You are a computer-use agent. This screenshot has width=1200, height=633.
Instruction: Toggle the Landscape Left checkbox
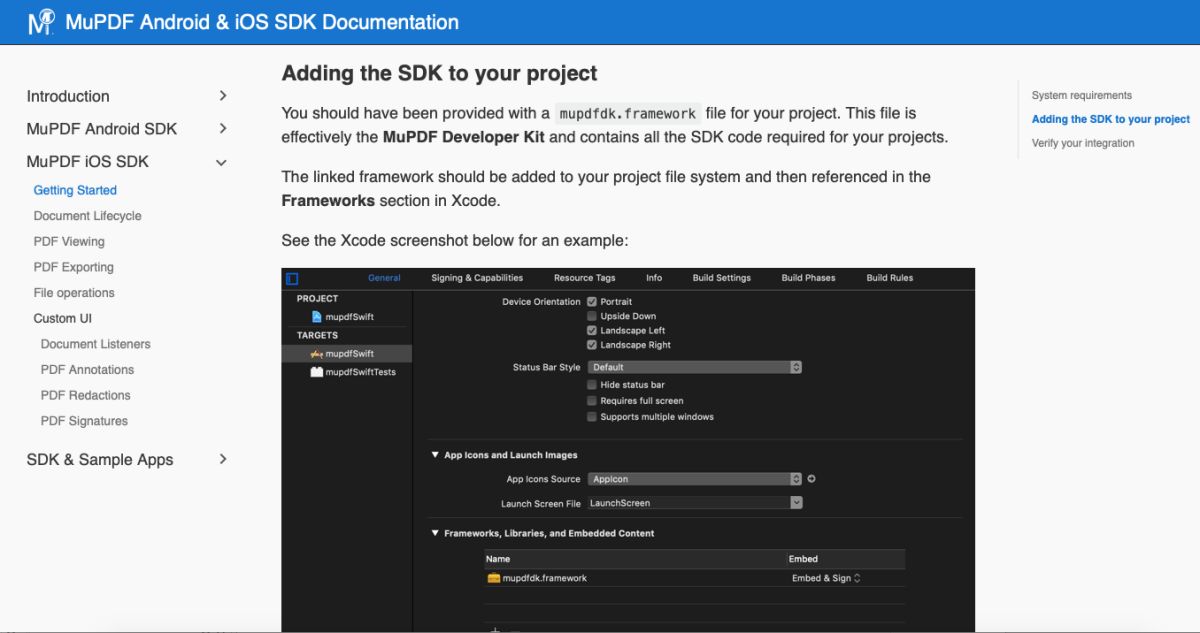click(x=592, y=330)
